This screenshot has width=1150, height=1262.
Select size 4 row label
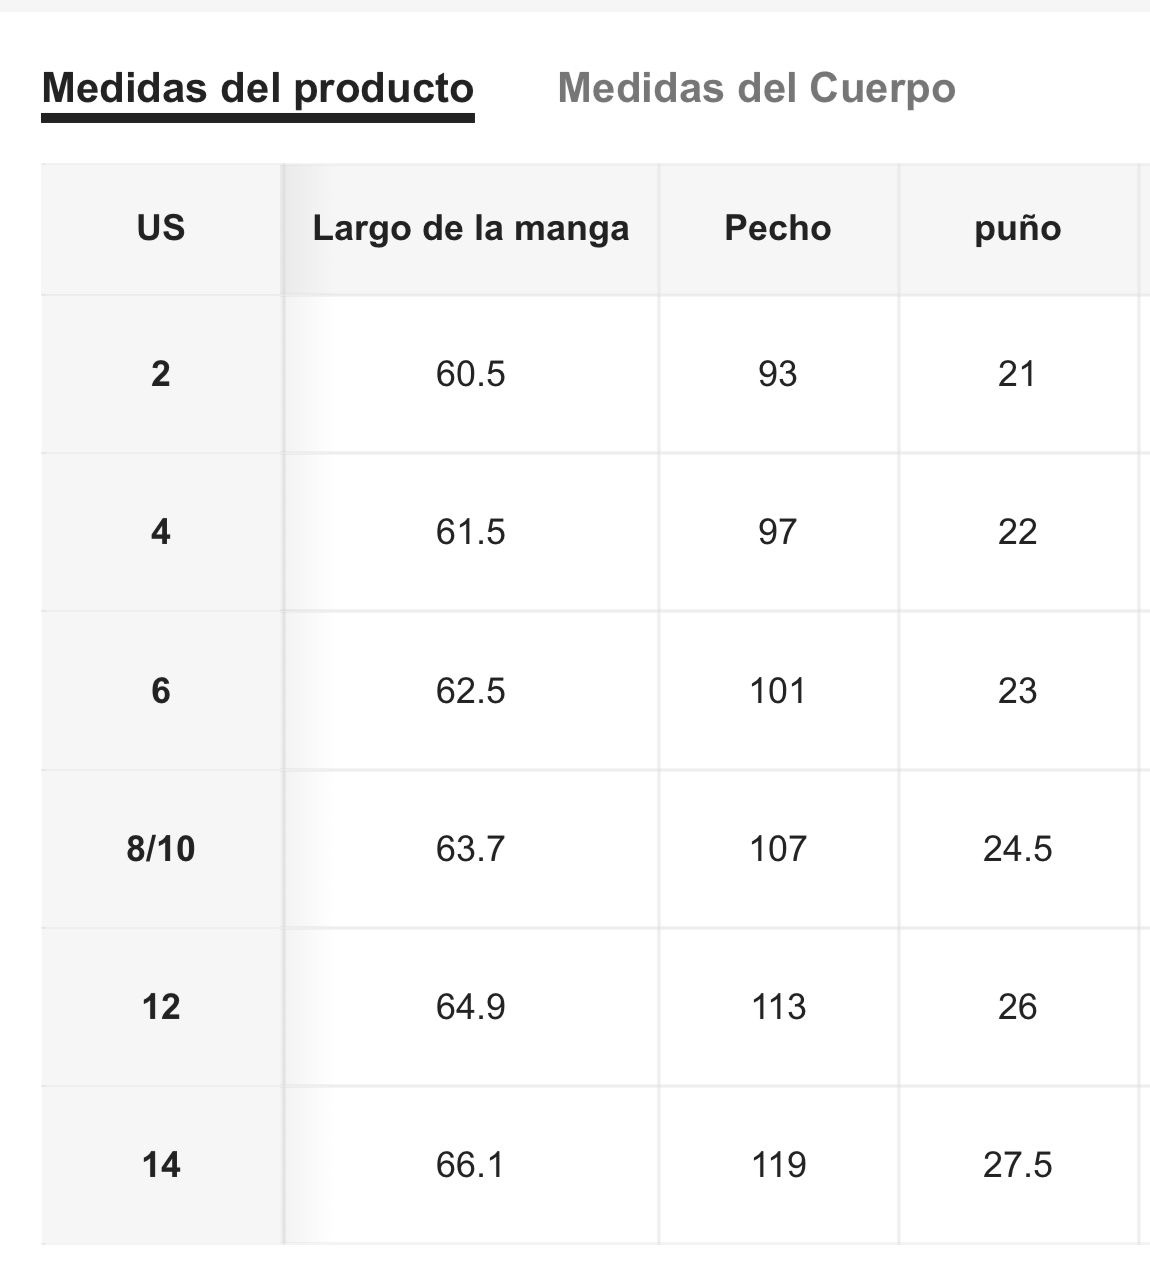coord(161,532)
